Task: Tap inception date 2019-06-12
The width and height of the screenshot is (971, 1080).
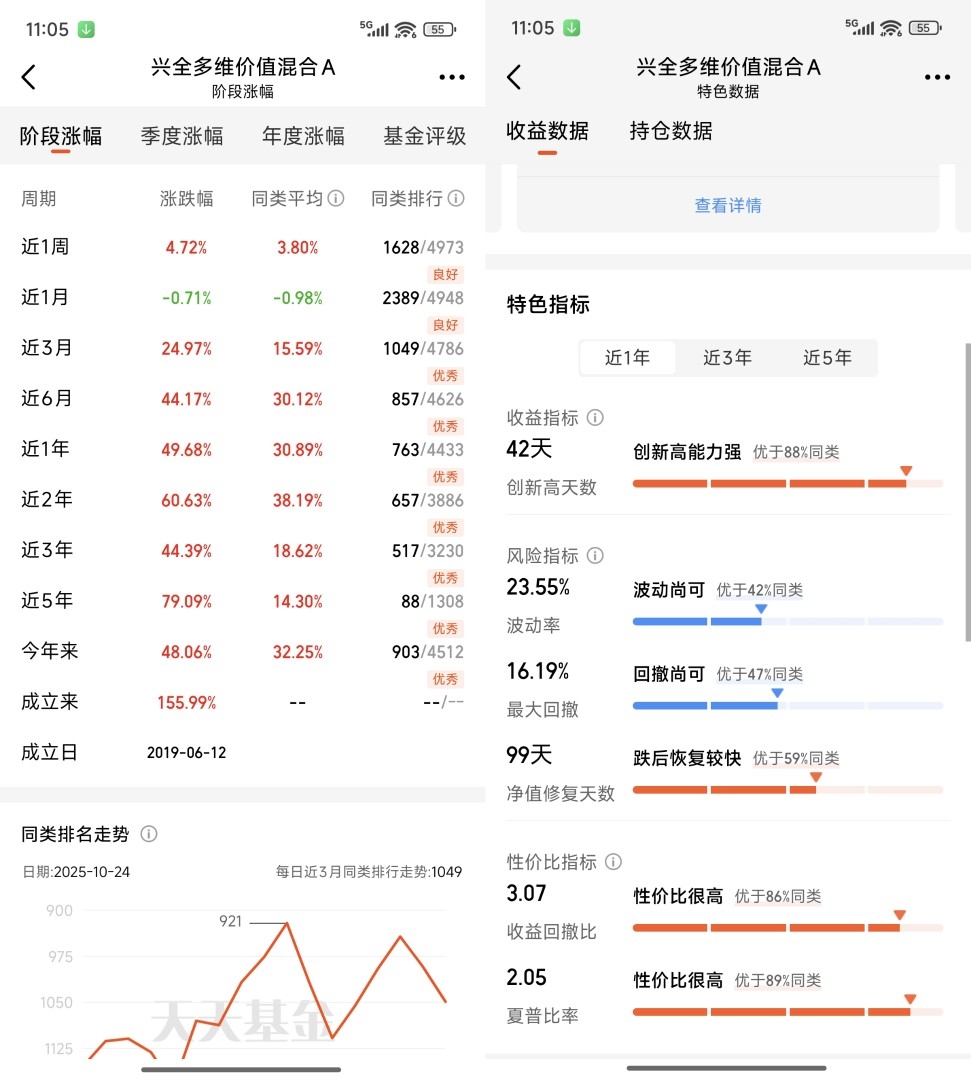Action: pos(186,753)
